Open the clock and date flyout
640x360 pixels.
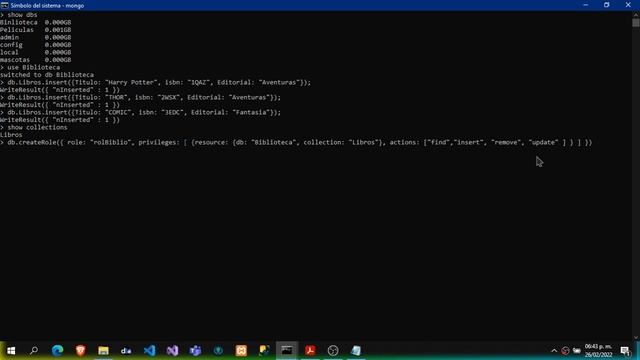click(598, 351)
